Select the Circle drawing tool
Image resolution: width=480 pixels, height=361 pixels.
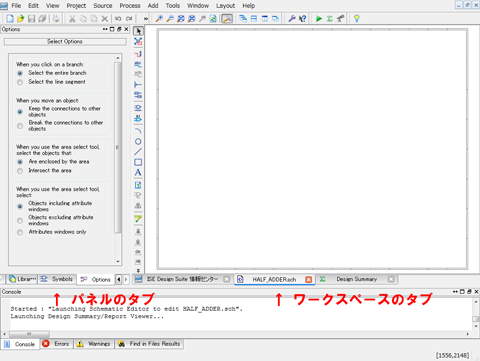click(138, 141)
